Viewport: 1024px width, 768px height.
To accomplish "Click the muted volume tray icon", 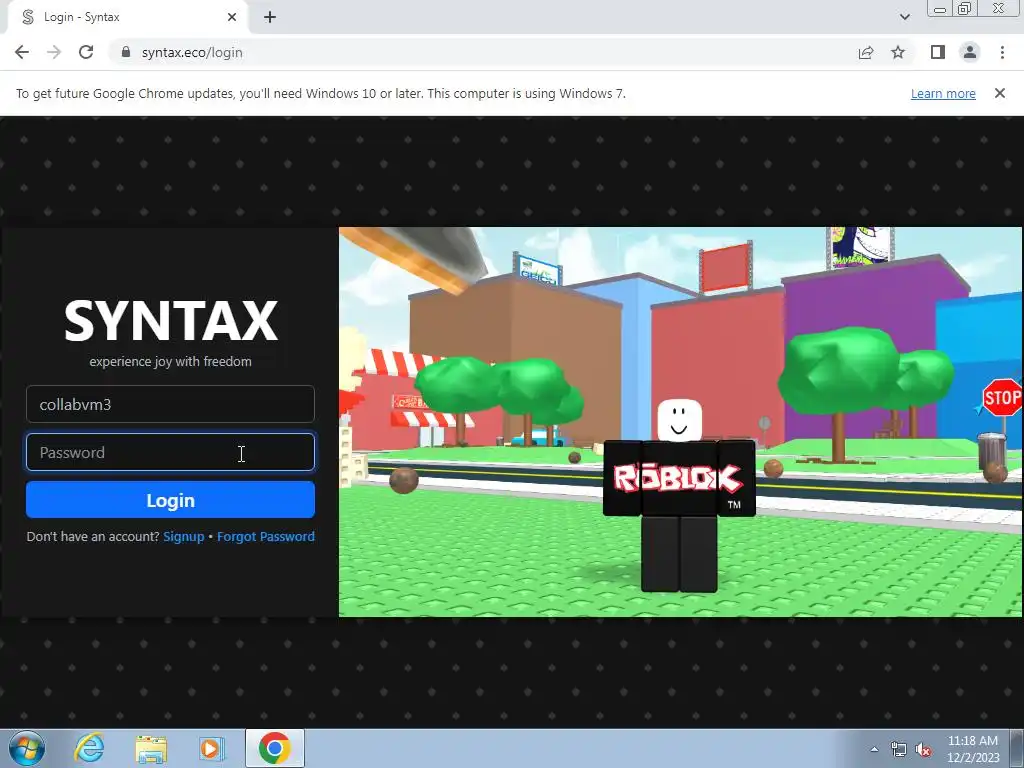I will coord(923,749).
